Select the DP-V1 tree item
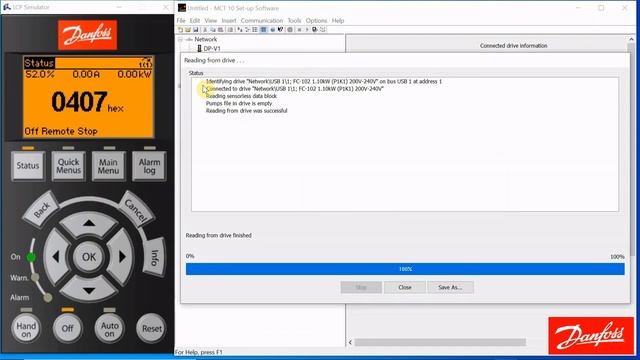The width and height of the screenshot is (640, 360). click(212, 48)
